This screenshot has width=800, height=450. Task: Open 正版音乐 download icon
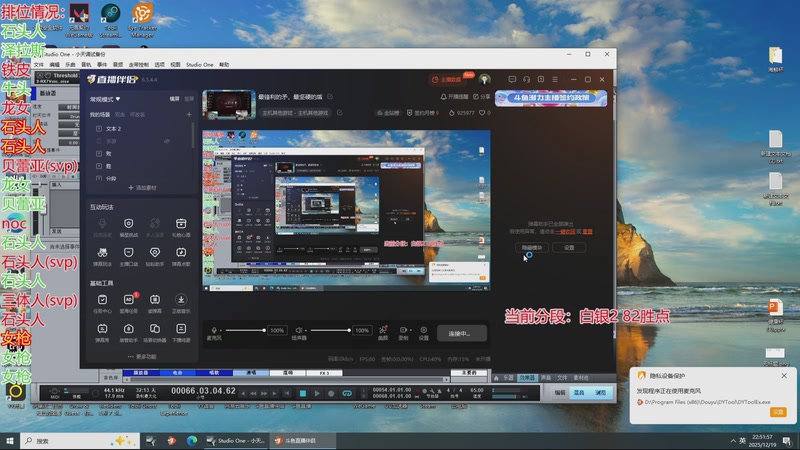(x=181, y=299)
